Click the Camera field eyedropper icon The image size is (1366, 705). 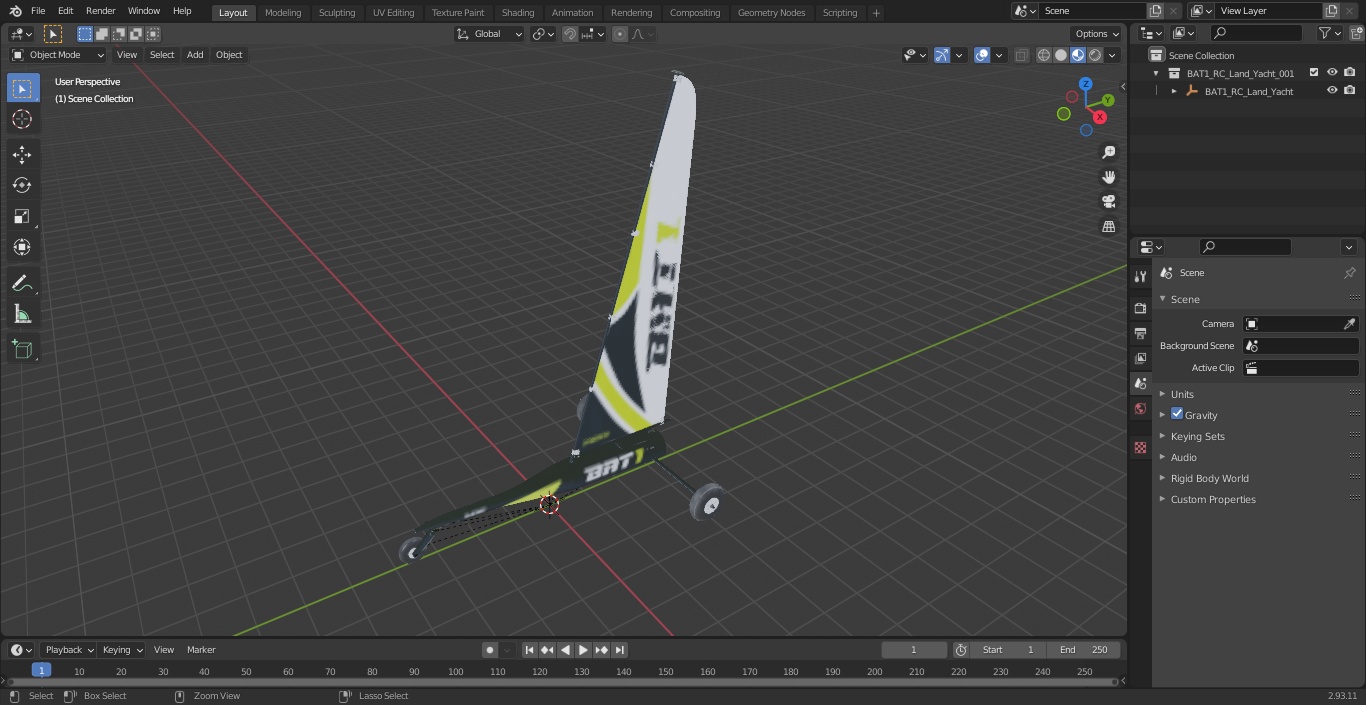tap(1349, 324)
